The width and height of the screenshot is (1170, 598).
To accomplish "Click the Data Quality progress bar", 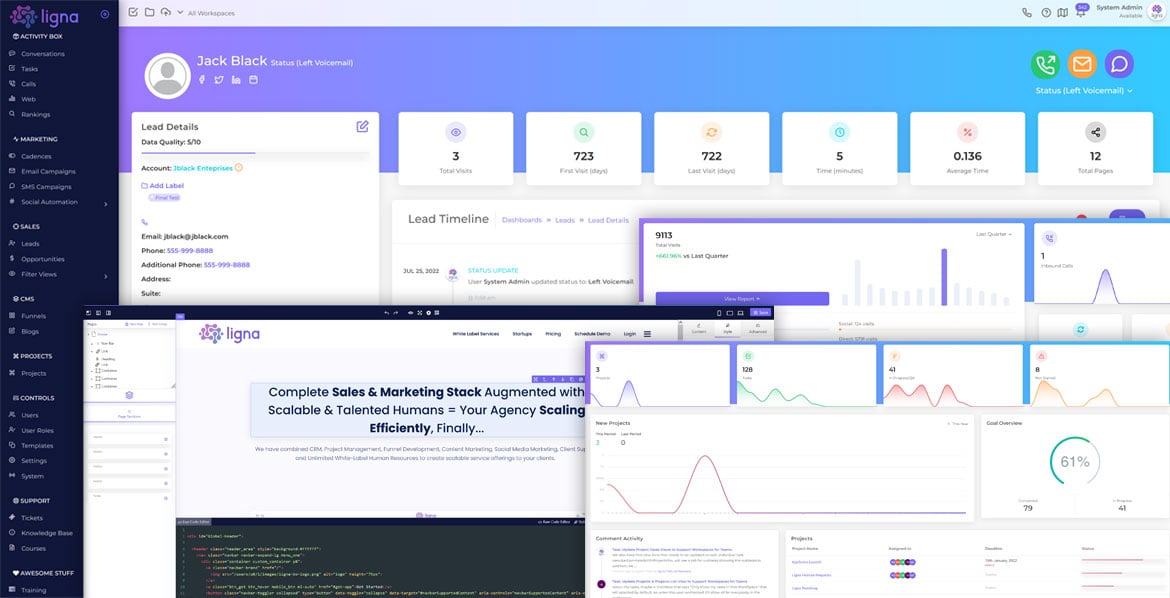I will click(x=255, y=153).
